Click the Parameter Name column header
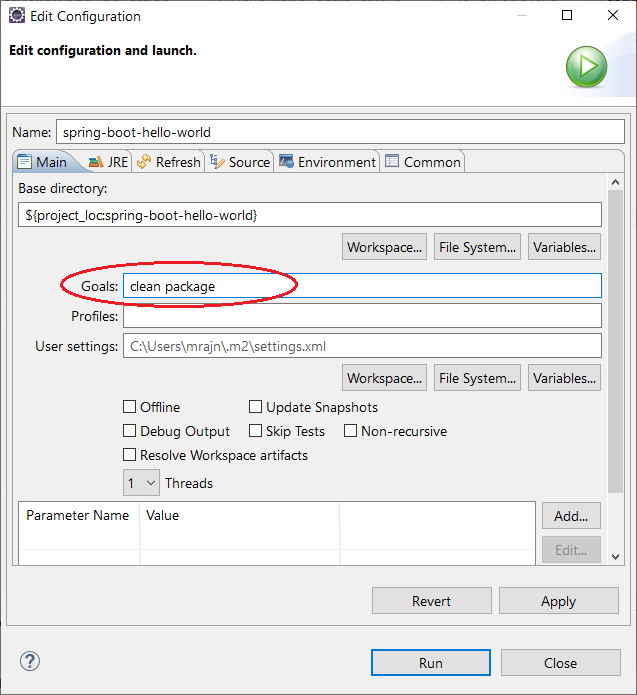Viewport: 637px width, 695px height. (x=78, y=515)
